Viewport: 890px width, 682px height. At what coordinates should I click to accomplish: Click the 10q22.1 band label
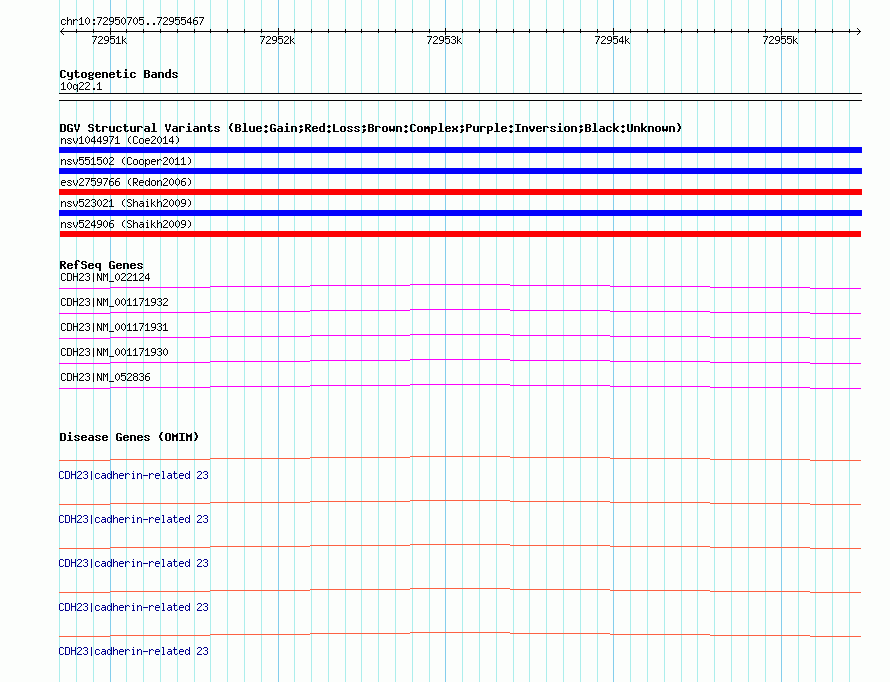pos(81,86)
